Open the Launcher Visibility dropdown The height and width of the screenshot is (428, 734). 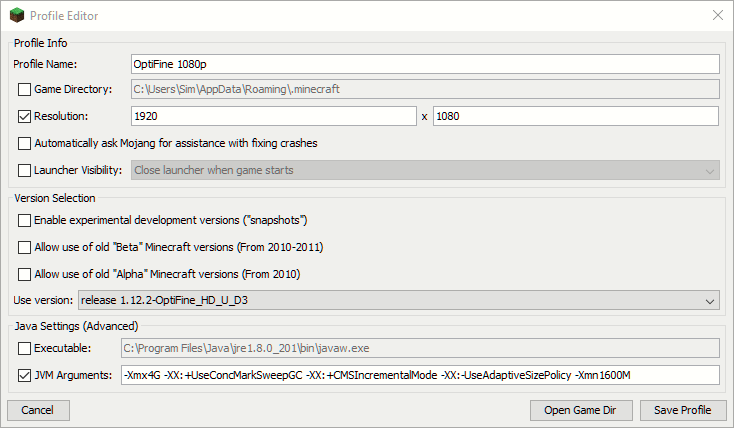425,170
